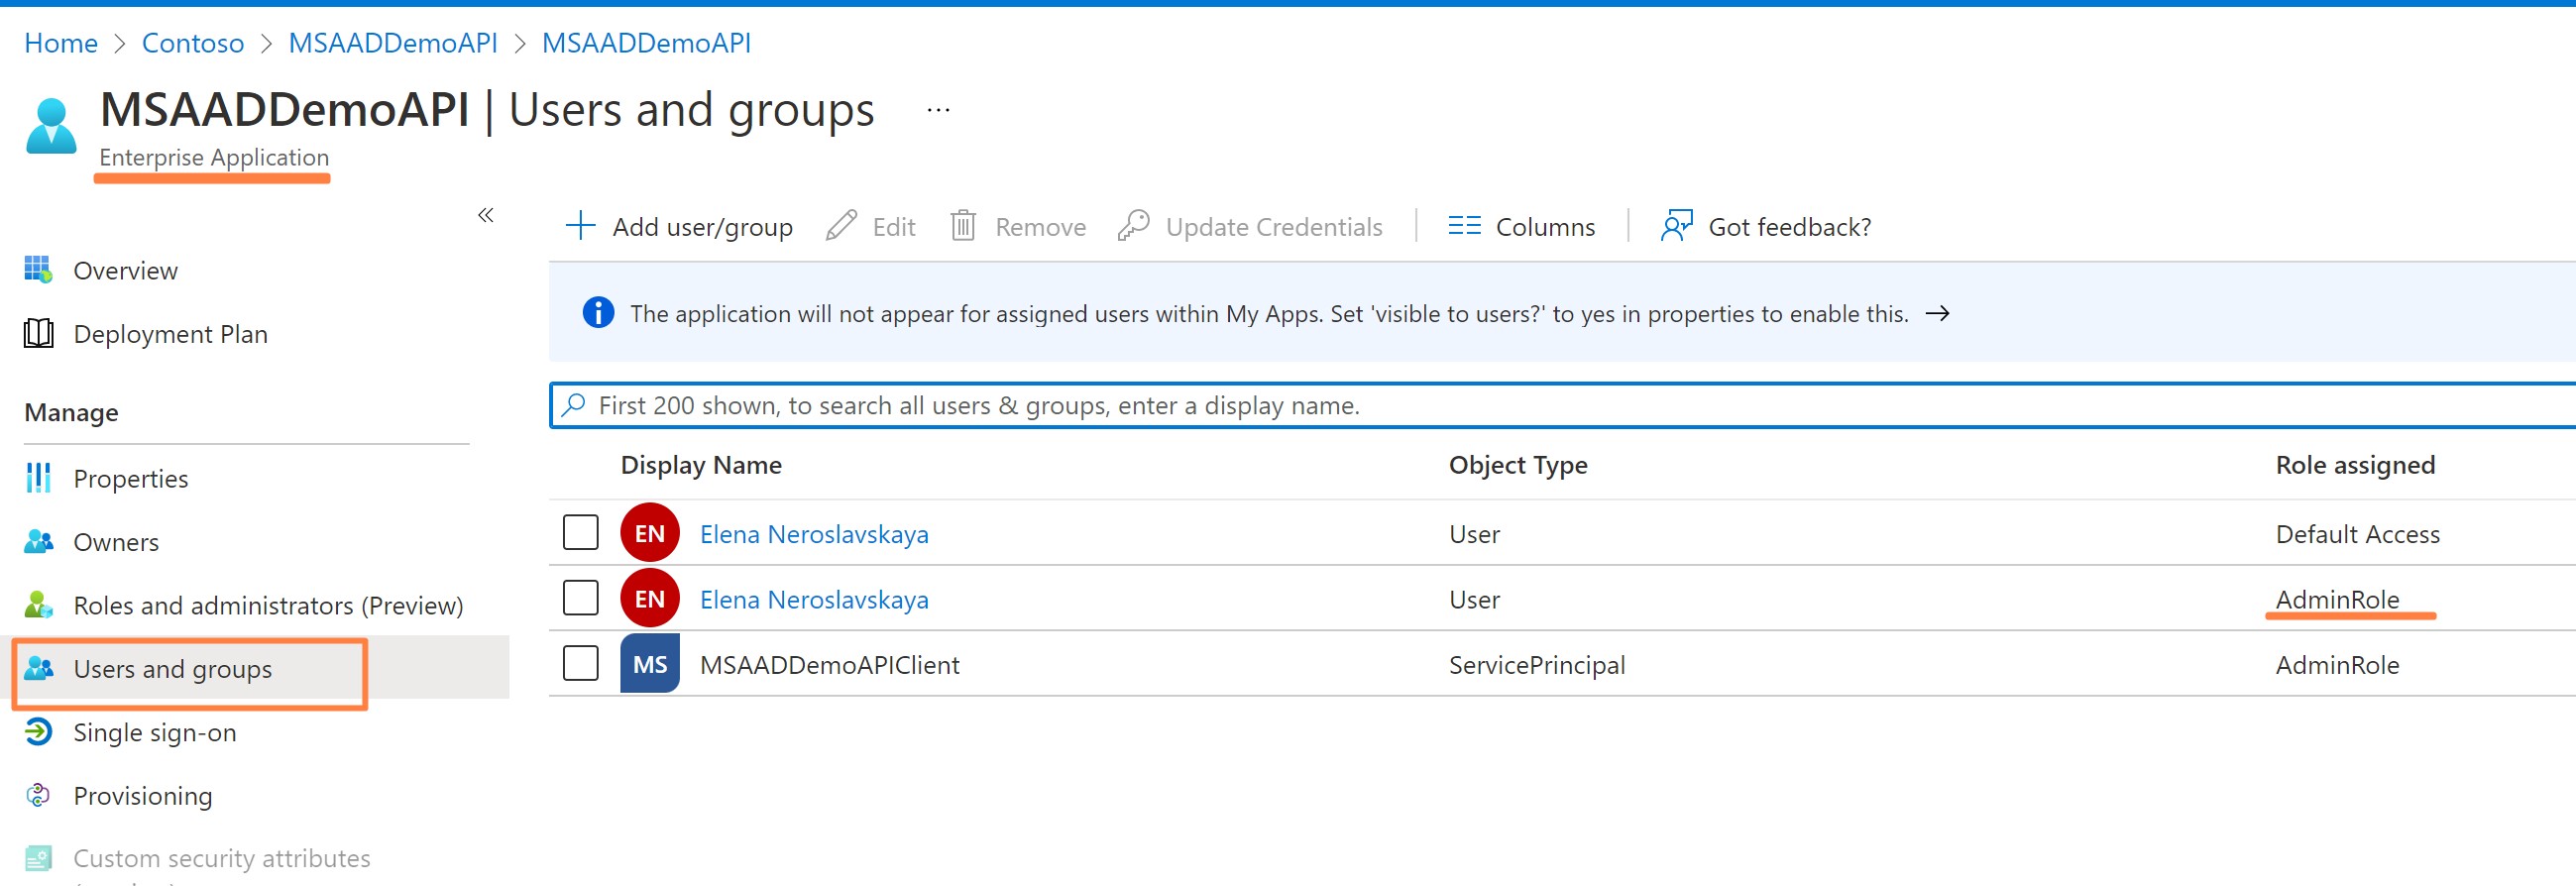Click the Got feedback person icon
Screen dimensions: 2576x886
[x=1677, y=226]
